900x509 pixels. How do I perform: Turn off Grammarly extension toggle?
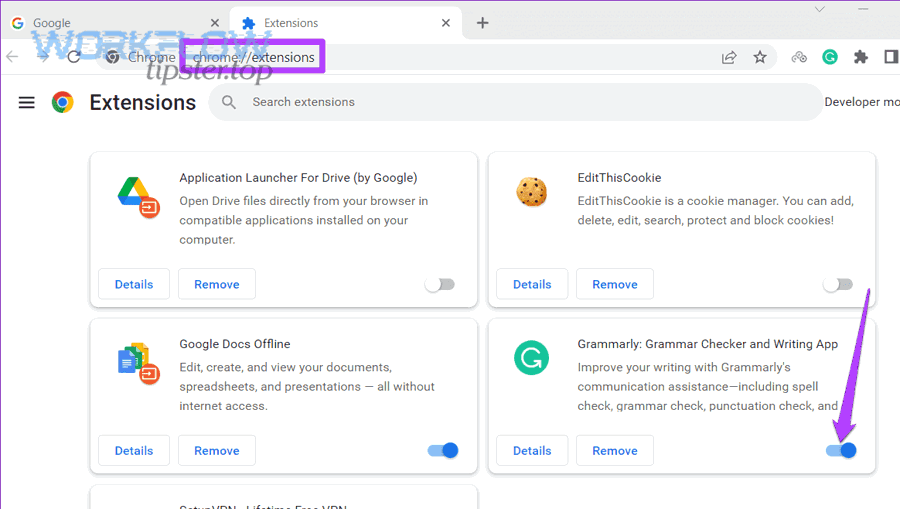pos(841,450)
